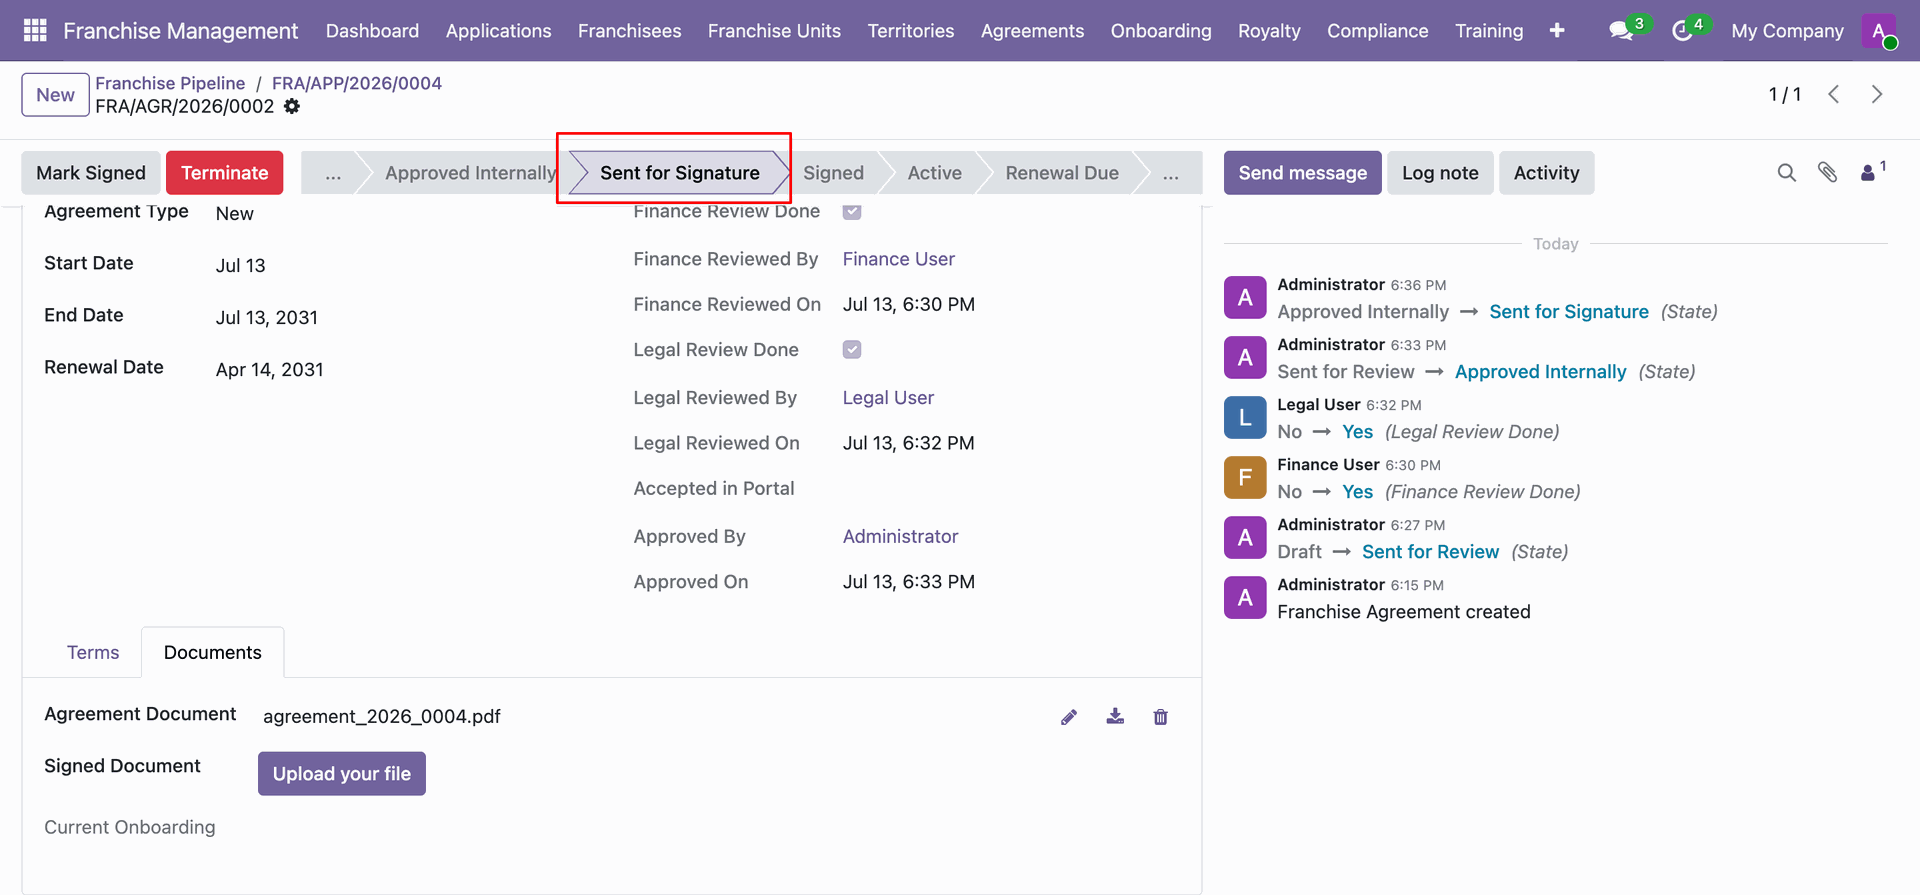
Task: Click Franchise Management app title
Action: 181,31
